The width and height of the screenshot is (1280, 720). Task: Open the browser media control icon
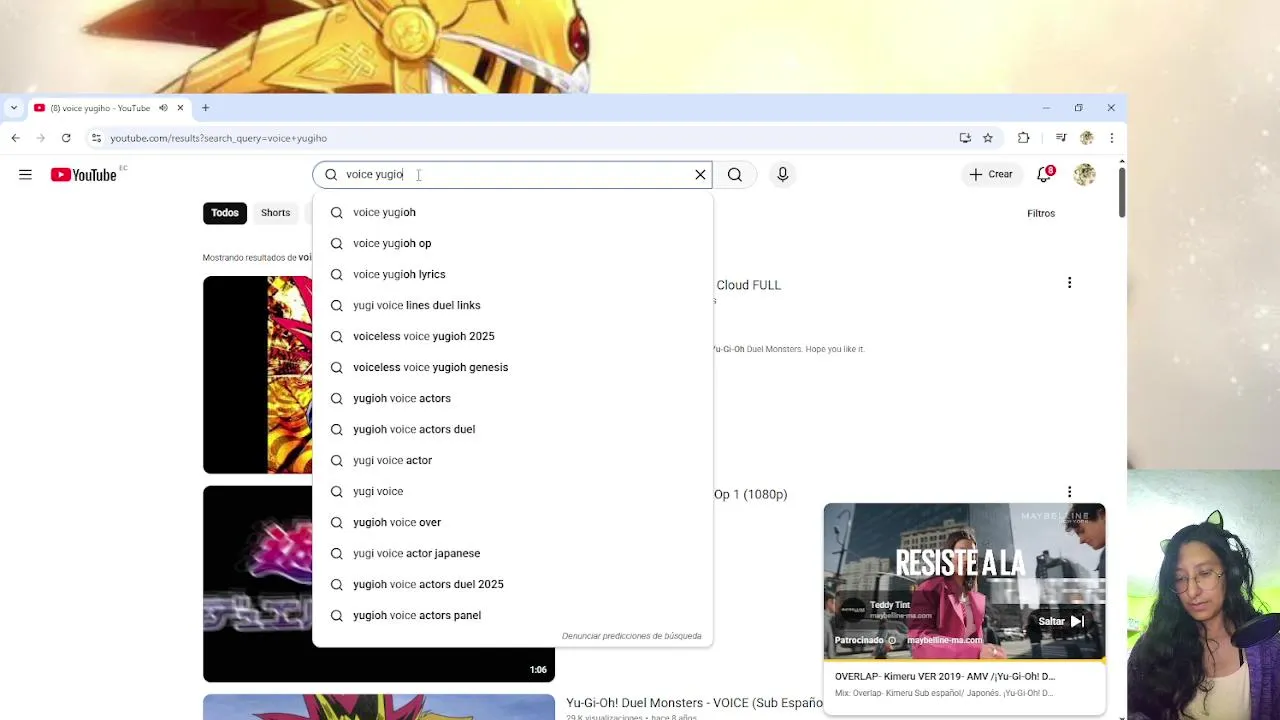1061,138
